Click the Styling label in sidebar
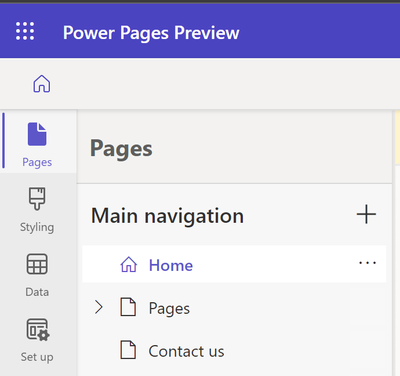 [37, 227]
